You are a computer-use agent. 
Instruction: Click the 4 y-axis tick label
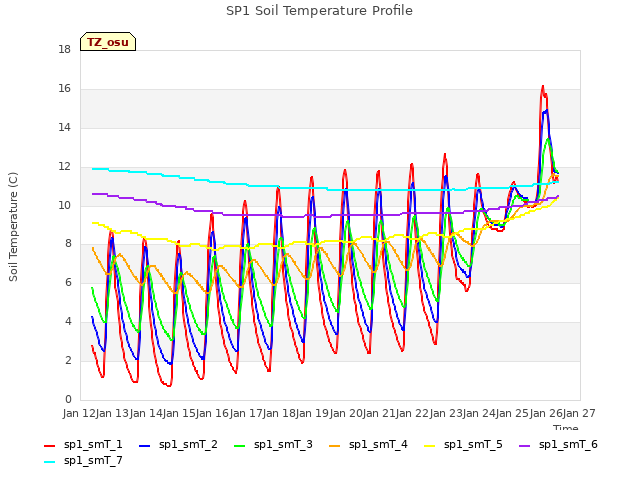click(68, 322)
